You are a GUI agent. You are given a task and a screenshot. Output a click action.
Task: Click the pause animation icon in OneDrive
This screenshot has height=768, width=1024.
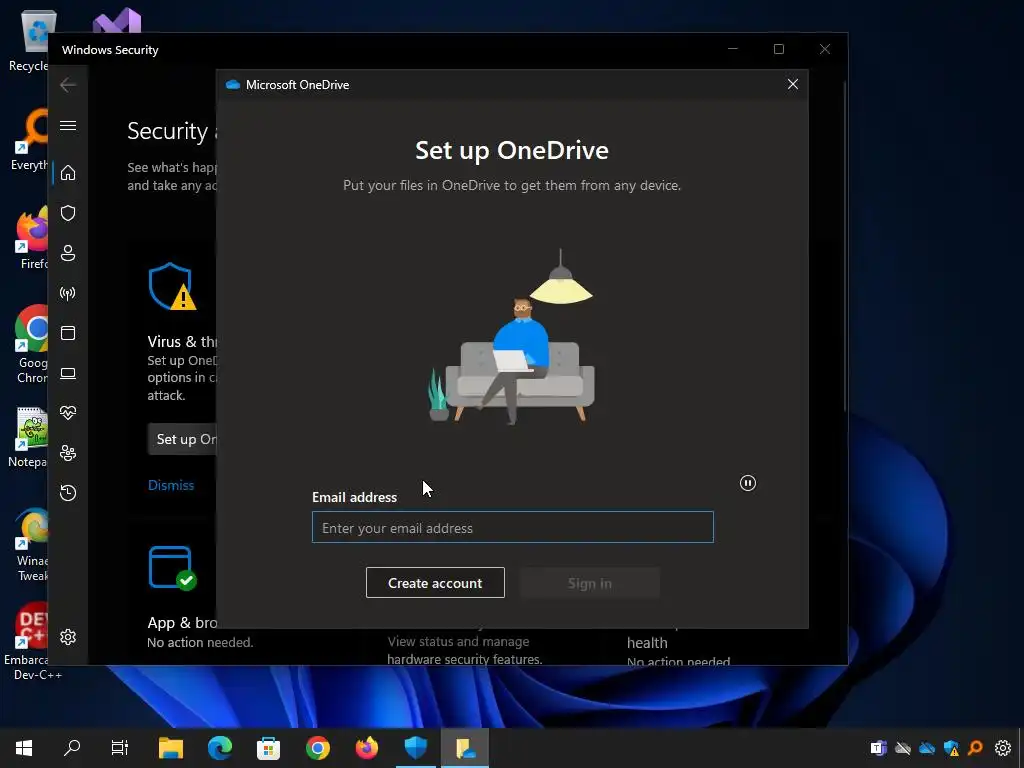(748, 483)
